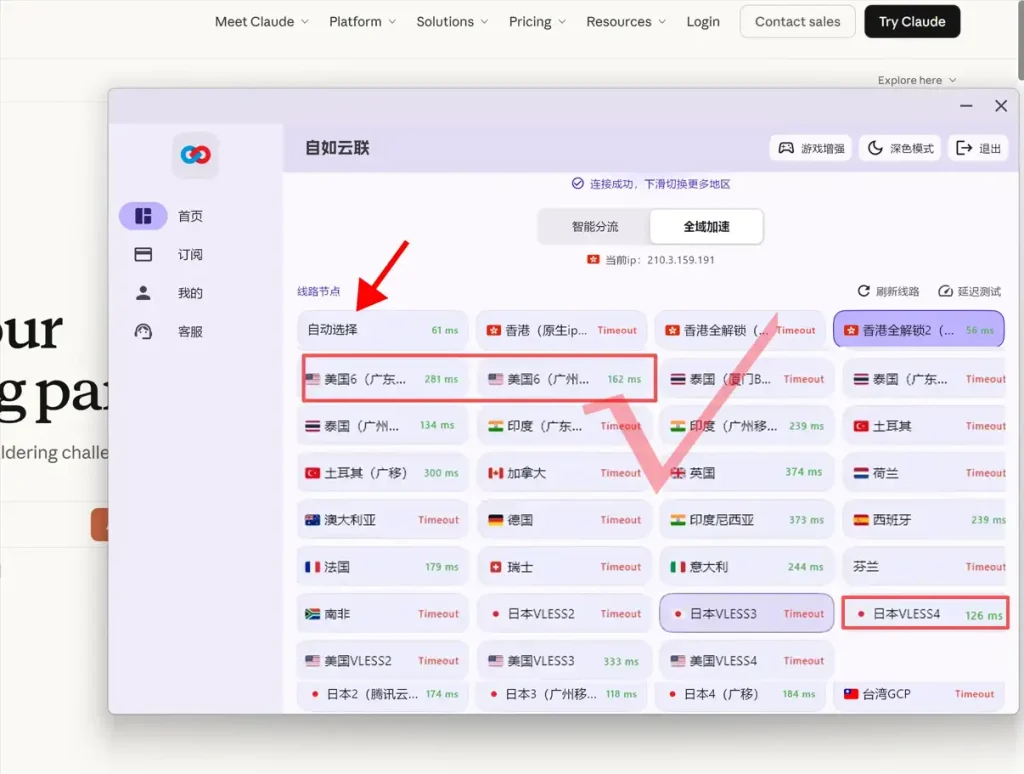Image resolution: width=1024 pixels, height=774 pixels.
Task: Click the 自如云联 app logo
Action: click(x=195, y=155)
